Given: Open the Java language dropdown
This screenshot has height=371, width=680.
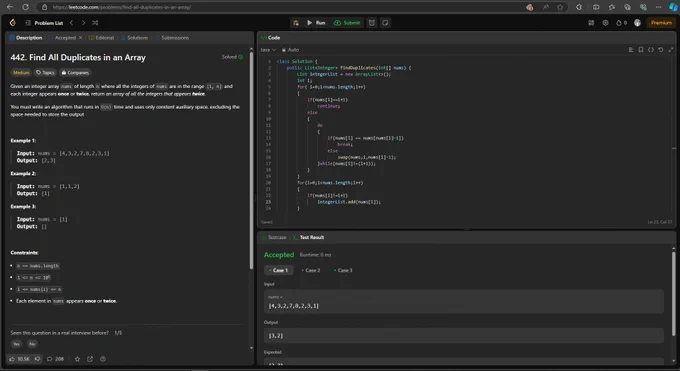Looking at the screenshot, I should [268, 50].
